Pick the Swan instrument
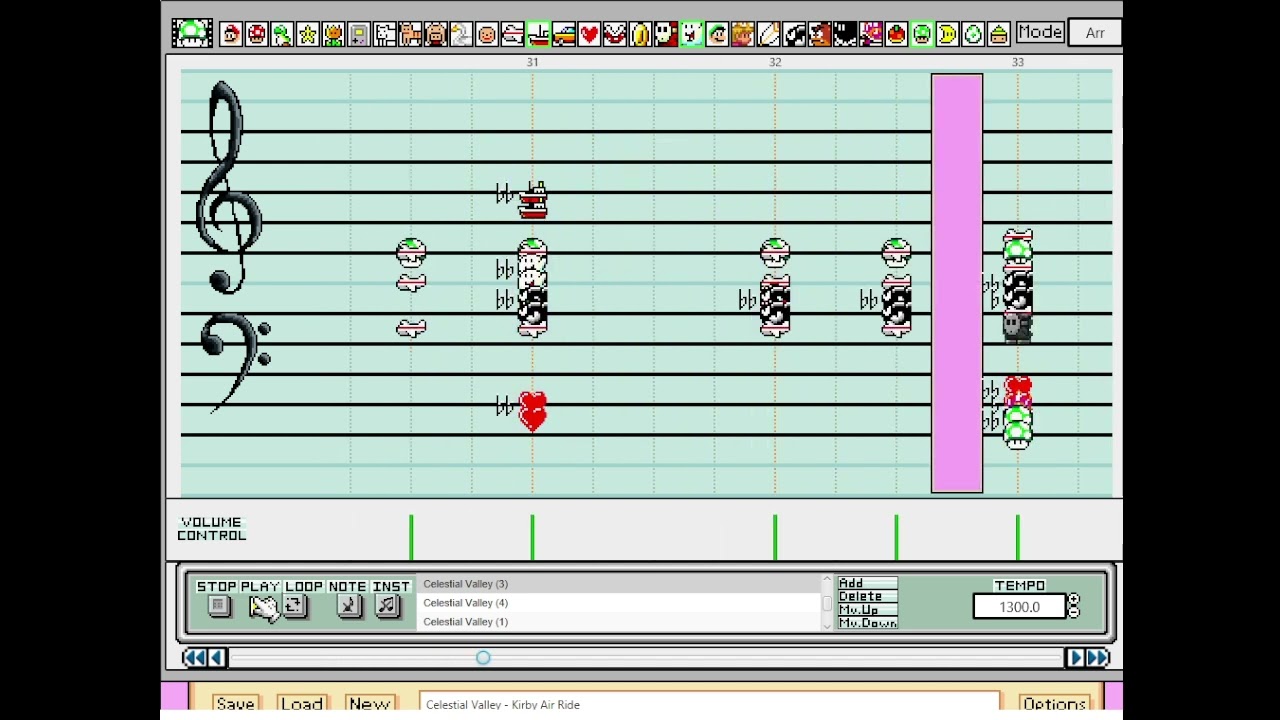 (x=461, y=34)
